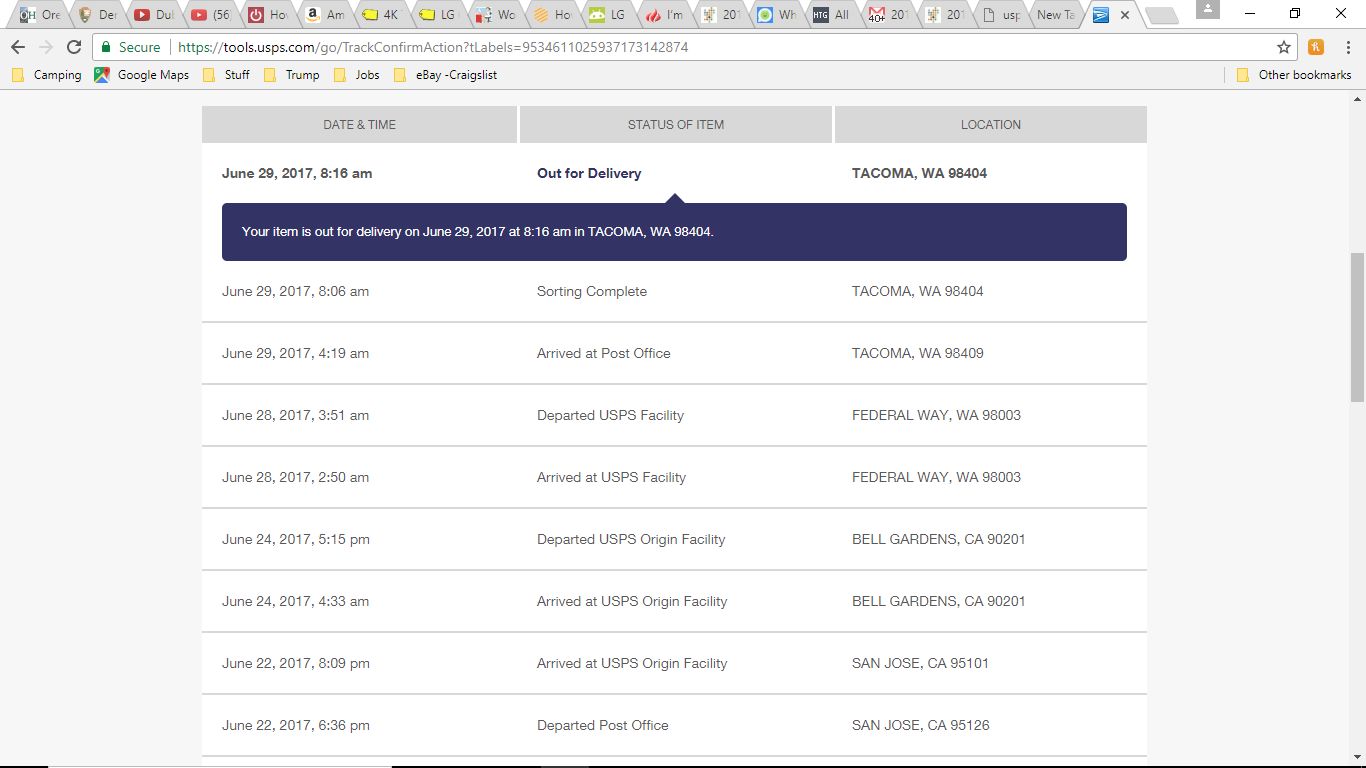Click the scrollbar up arrow
Screen dimensions: 1366x768
[x=1357, y=97]
